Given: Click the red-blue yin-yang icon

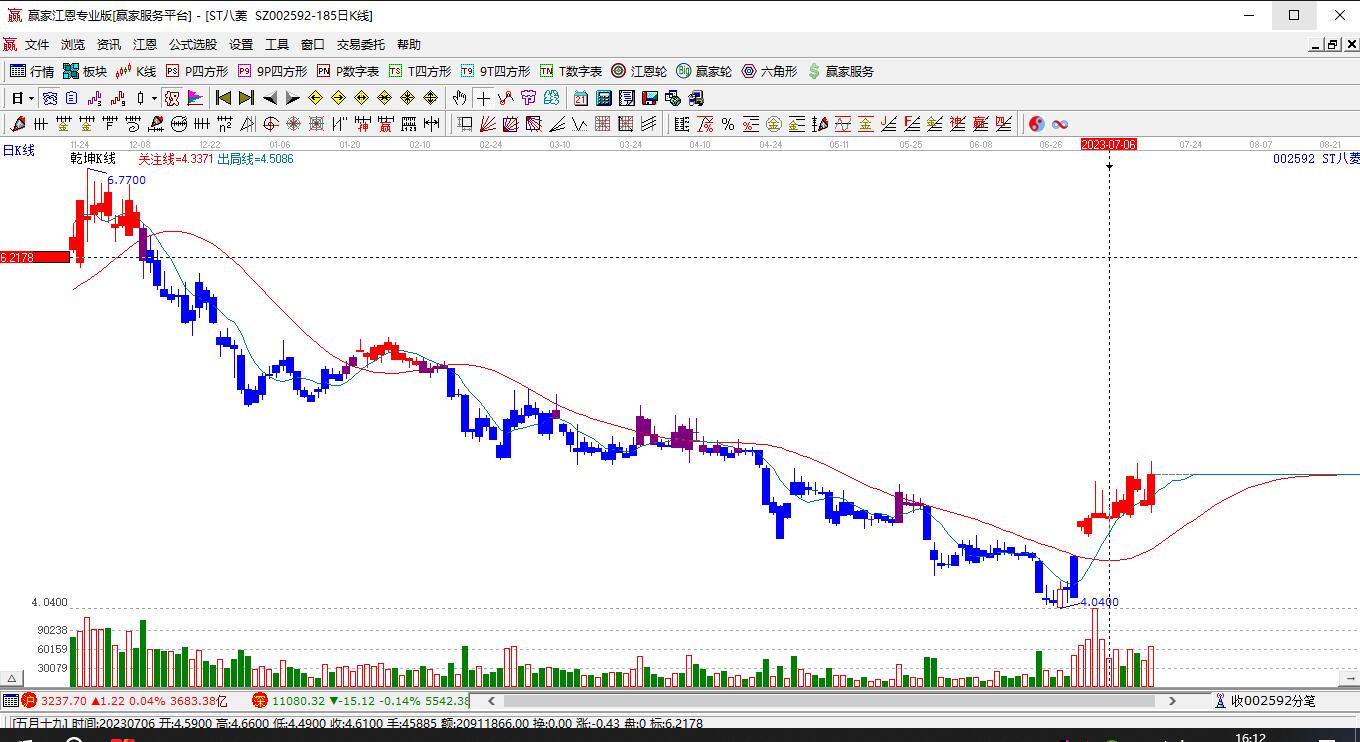Looking at the screenshot, I should (x=1037, y=124).
